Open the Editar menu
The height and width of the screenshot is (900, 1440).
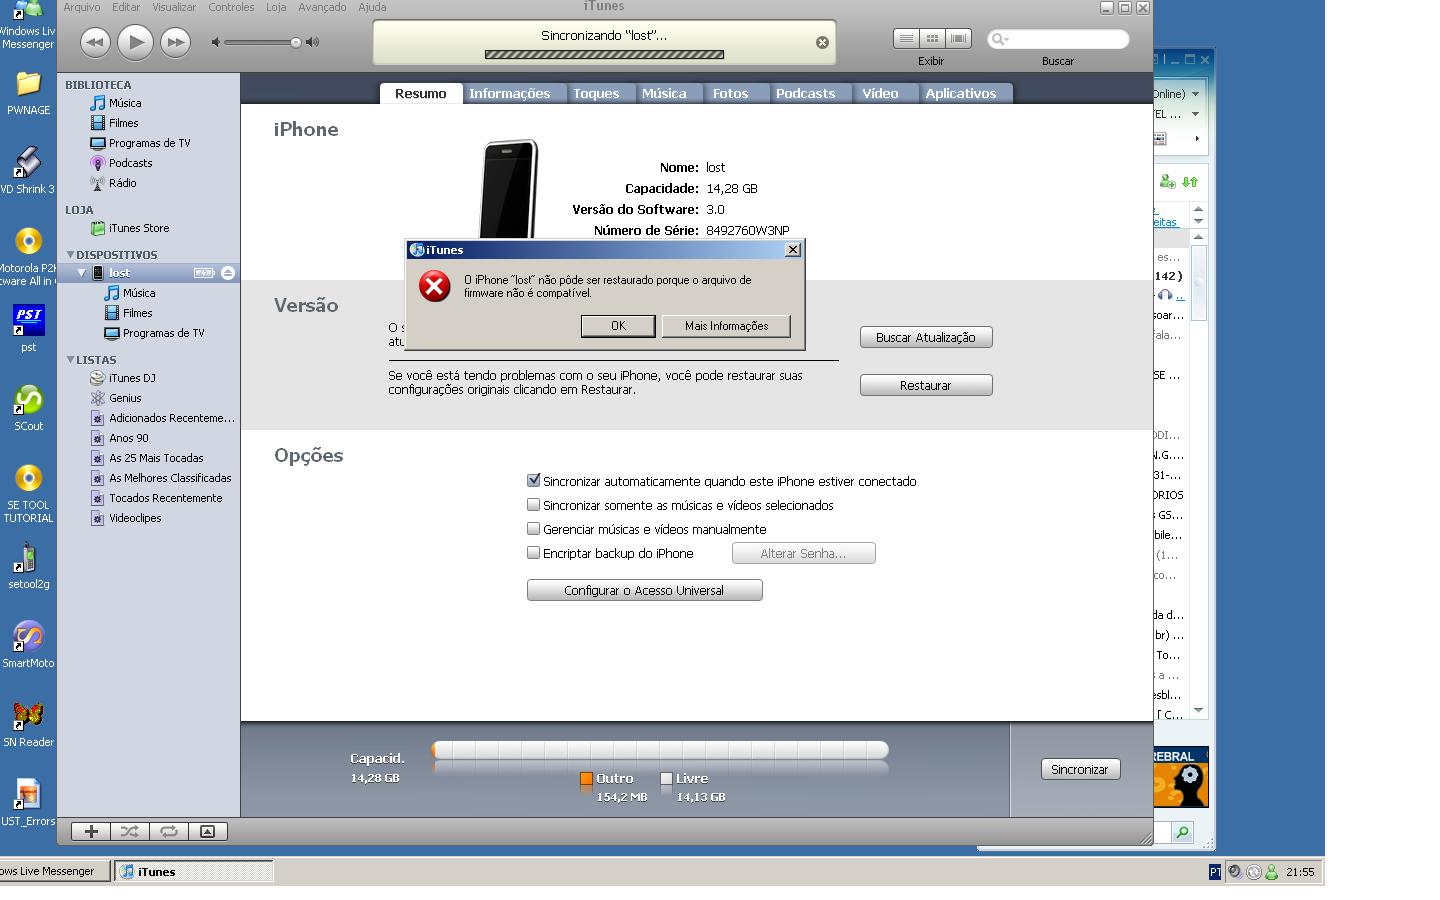pos(126,7)
